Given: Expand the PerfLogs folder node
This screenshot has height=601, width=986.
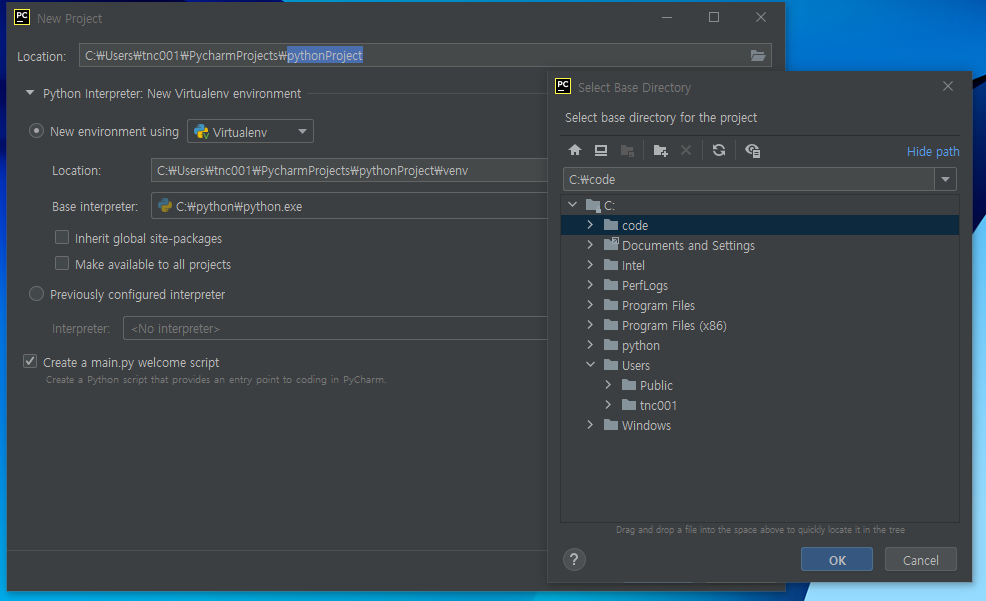Looking at the screenshot, I should pyautogui.click(x=590, y=285).
